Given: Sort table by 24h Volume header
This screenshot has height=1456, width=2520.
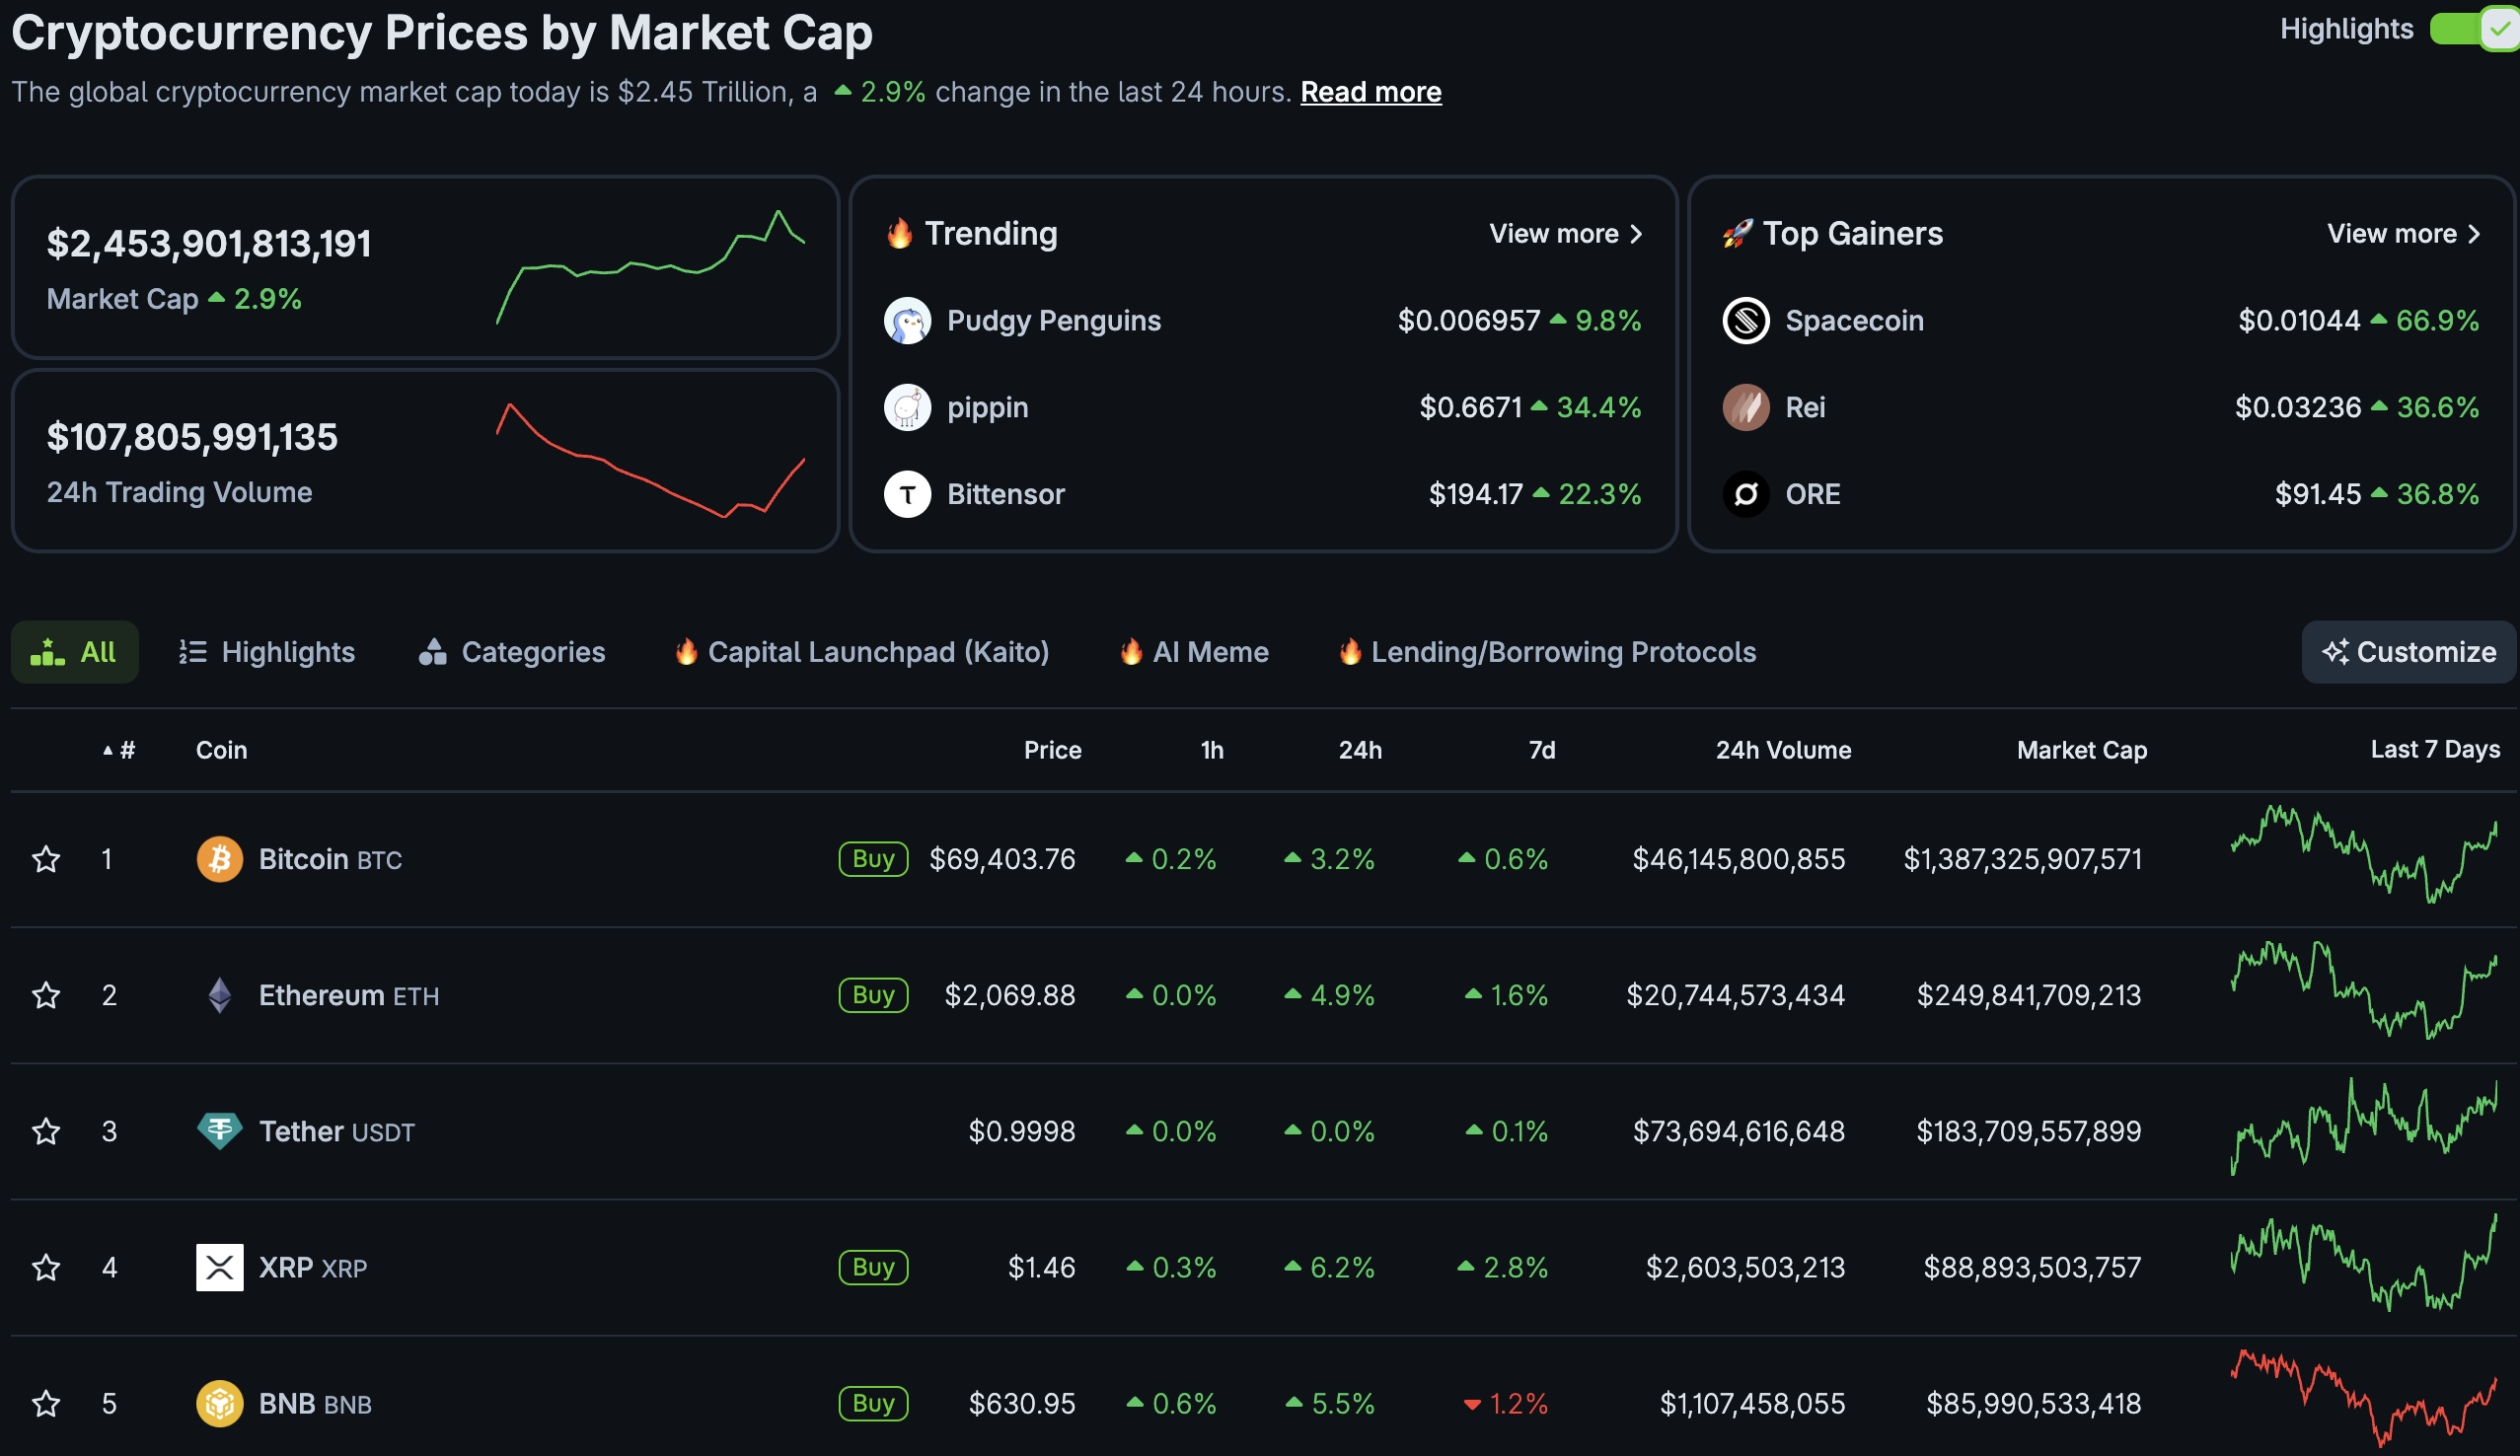Looking at the screenshot, I should pos(1783,750).
